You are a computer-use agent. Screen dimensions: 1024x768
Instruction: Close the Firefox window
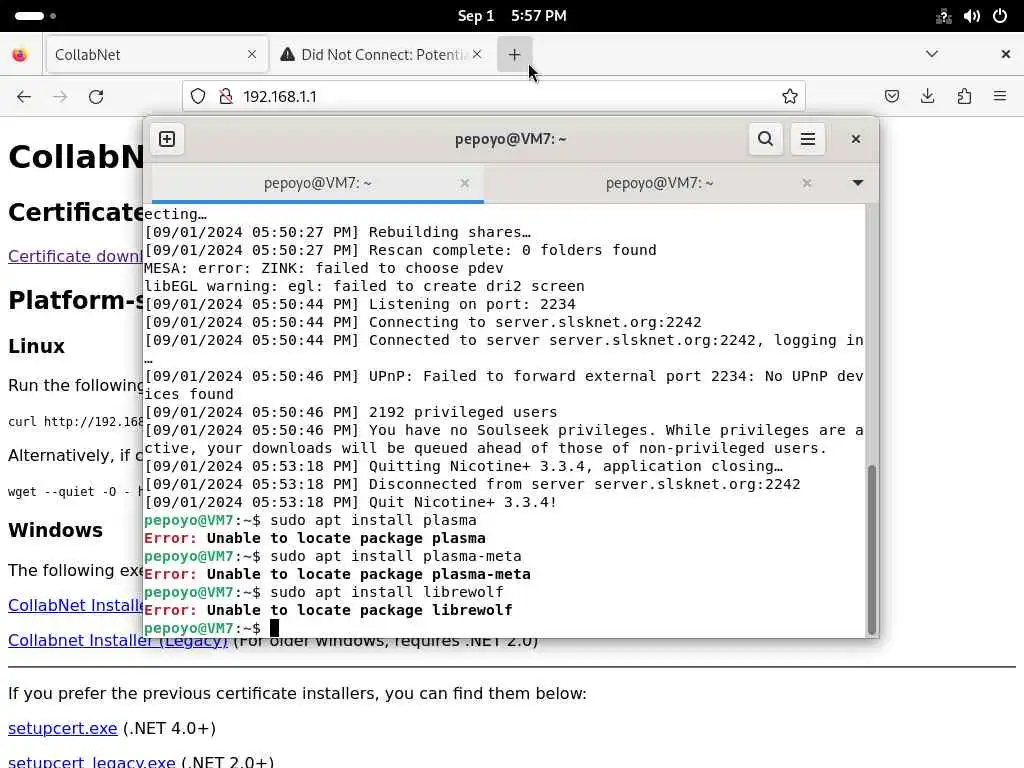point(1006,54)
